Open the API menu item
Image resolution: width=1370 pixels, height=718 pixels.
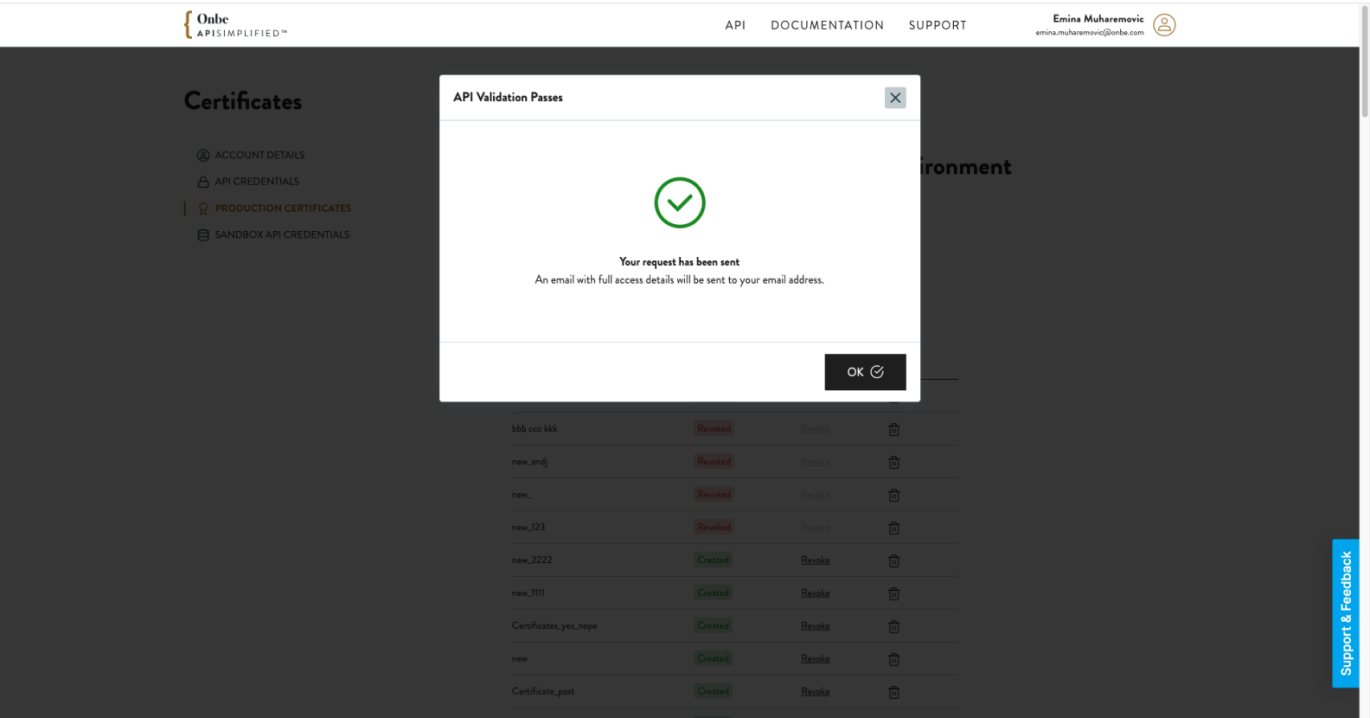point(735,25)
